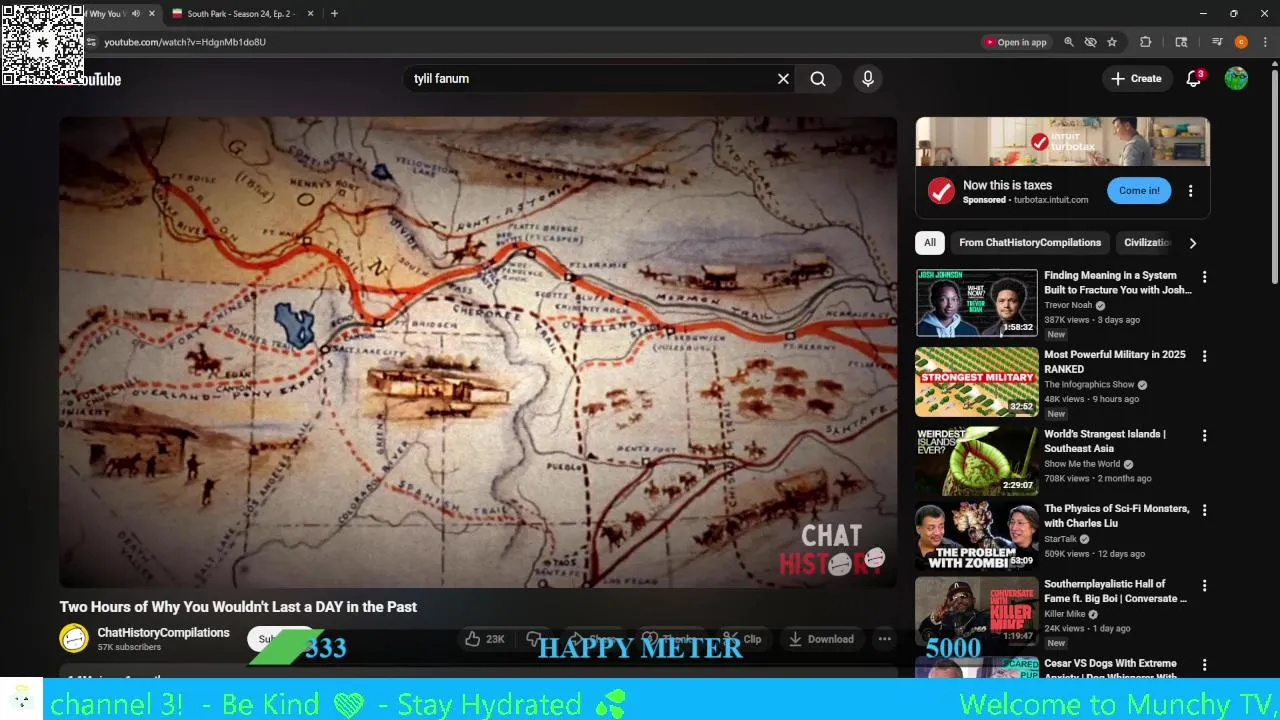The width and height of the screenshot is (1280, 720).
Task: Open the StarTalk channel link
Action: pos(1060,539)
